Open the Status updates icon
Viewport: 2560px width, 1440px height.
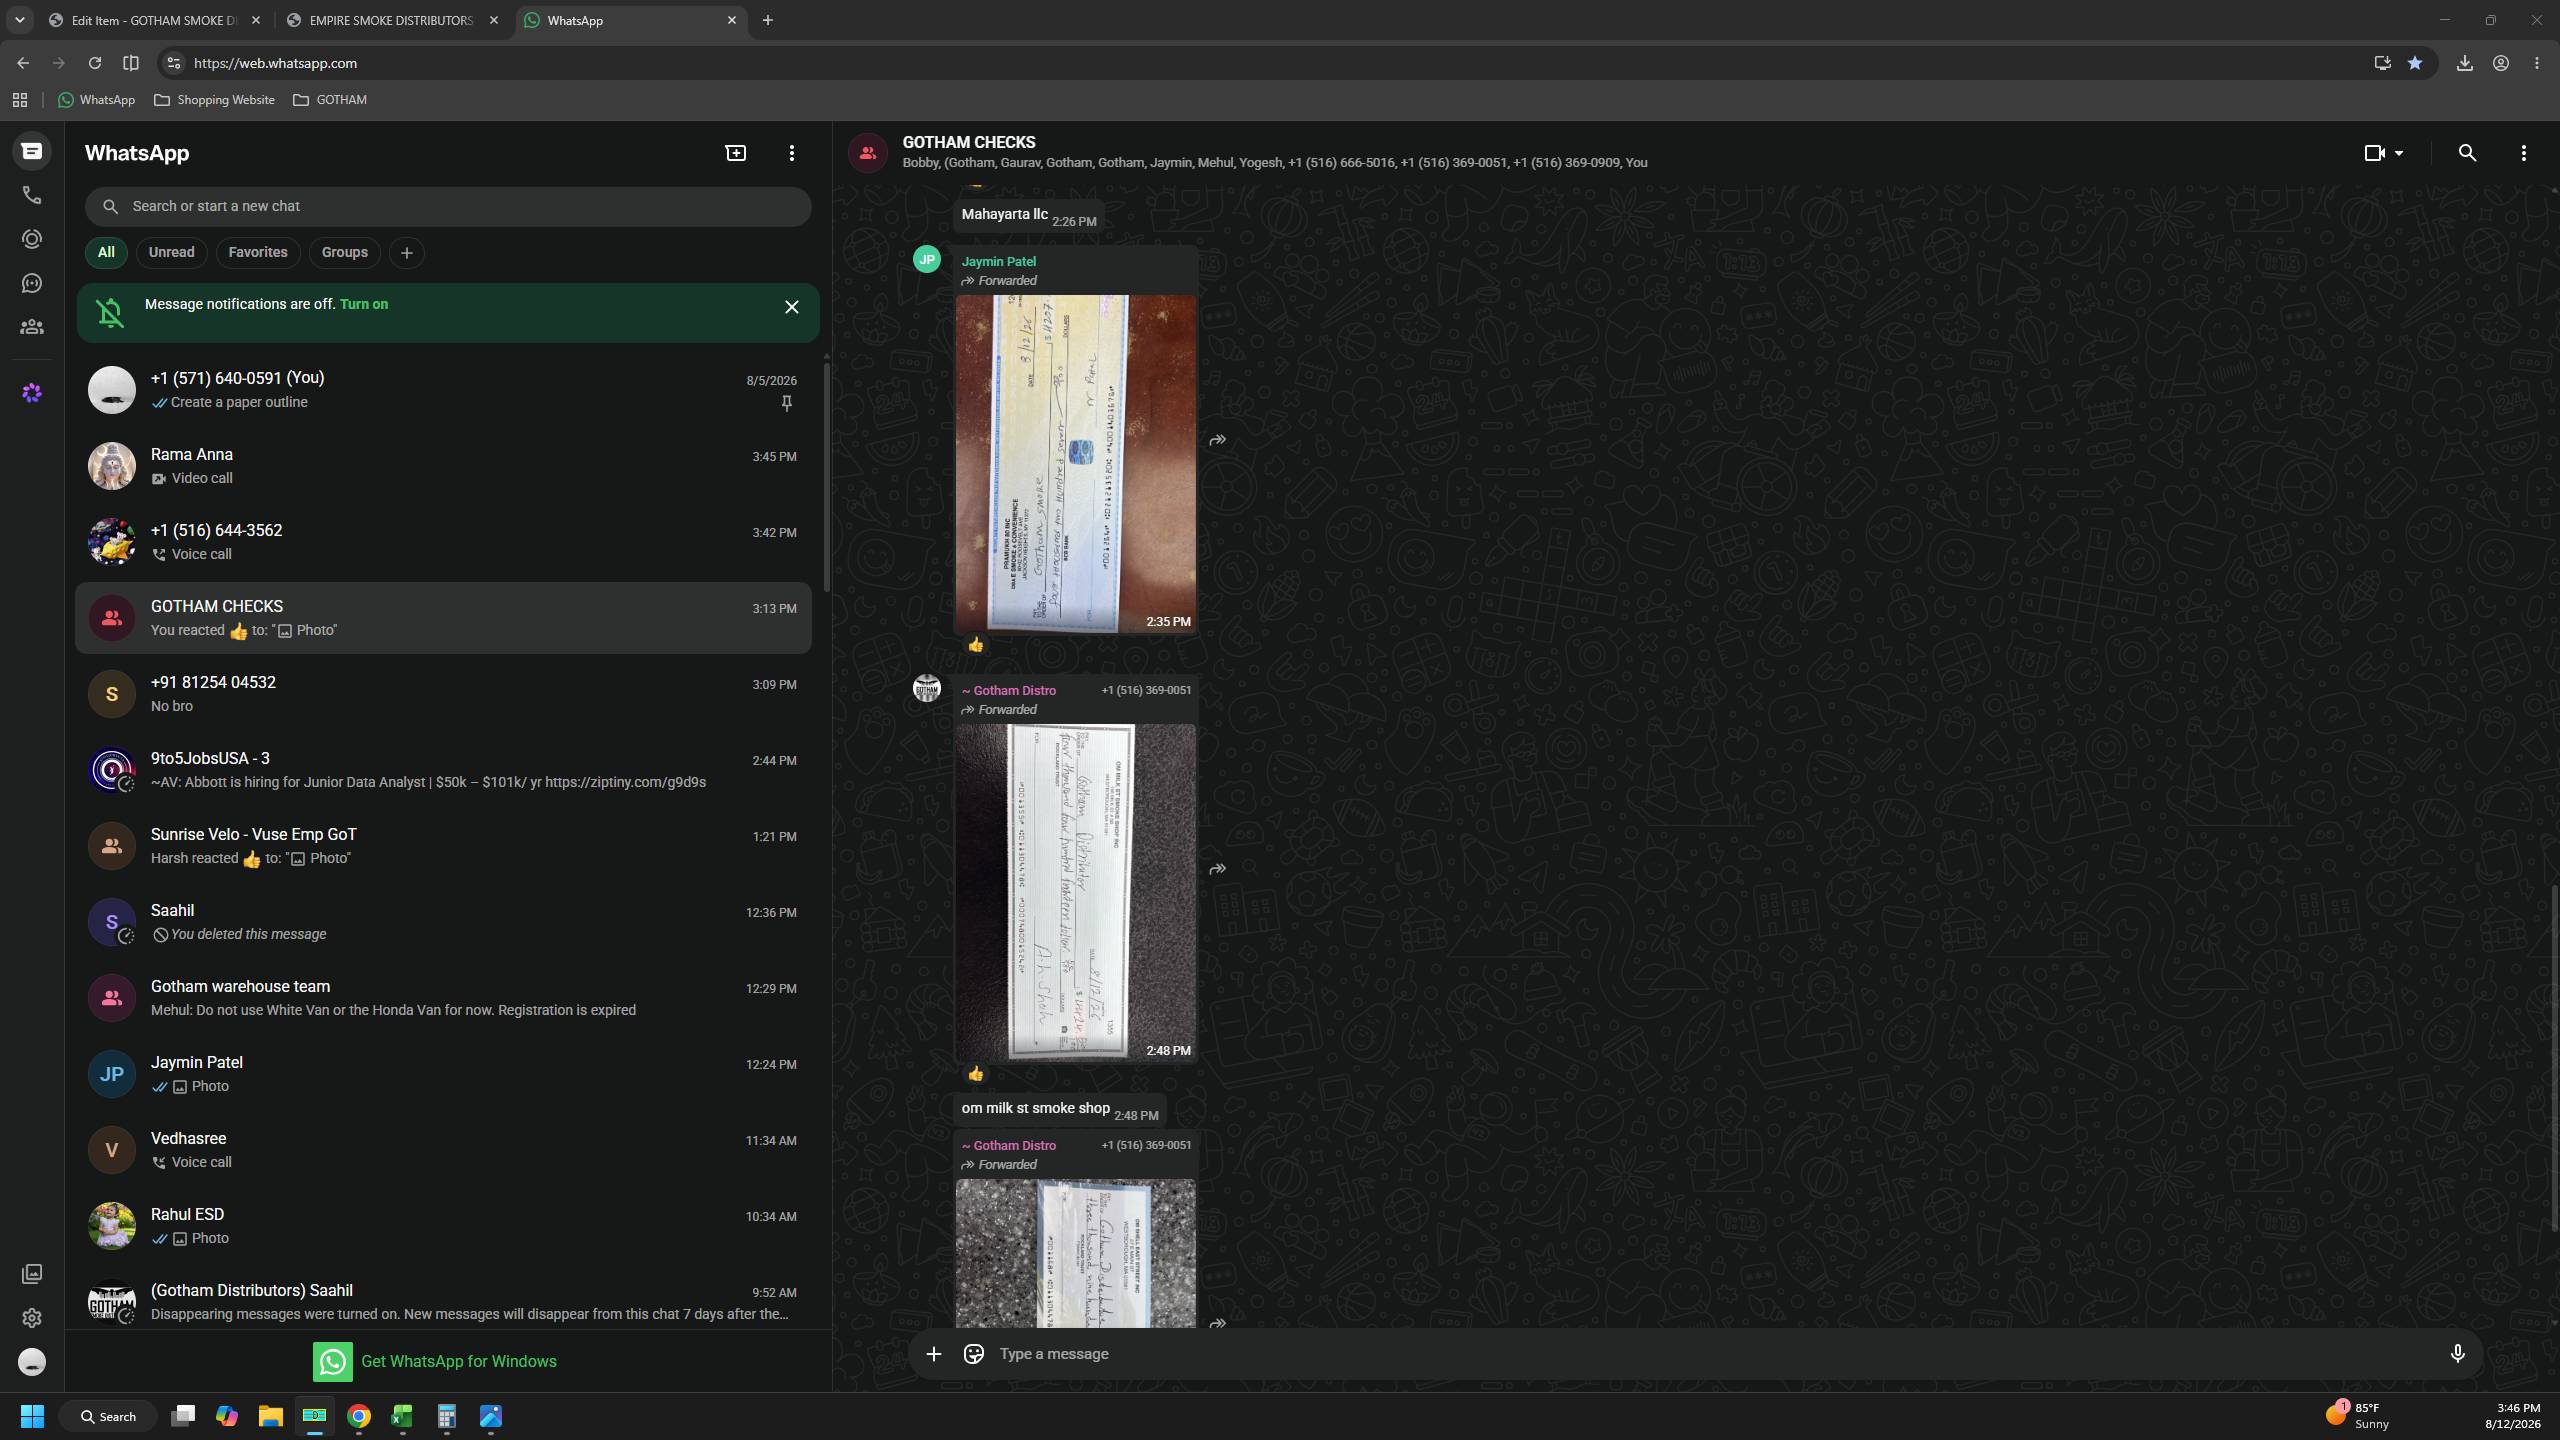pyautogui.click(x=32, y=239)
